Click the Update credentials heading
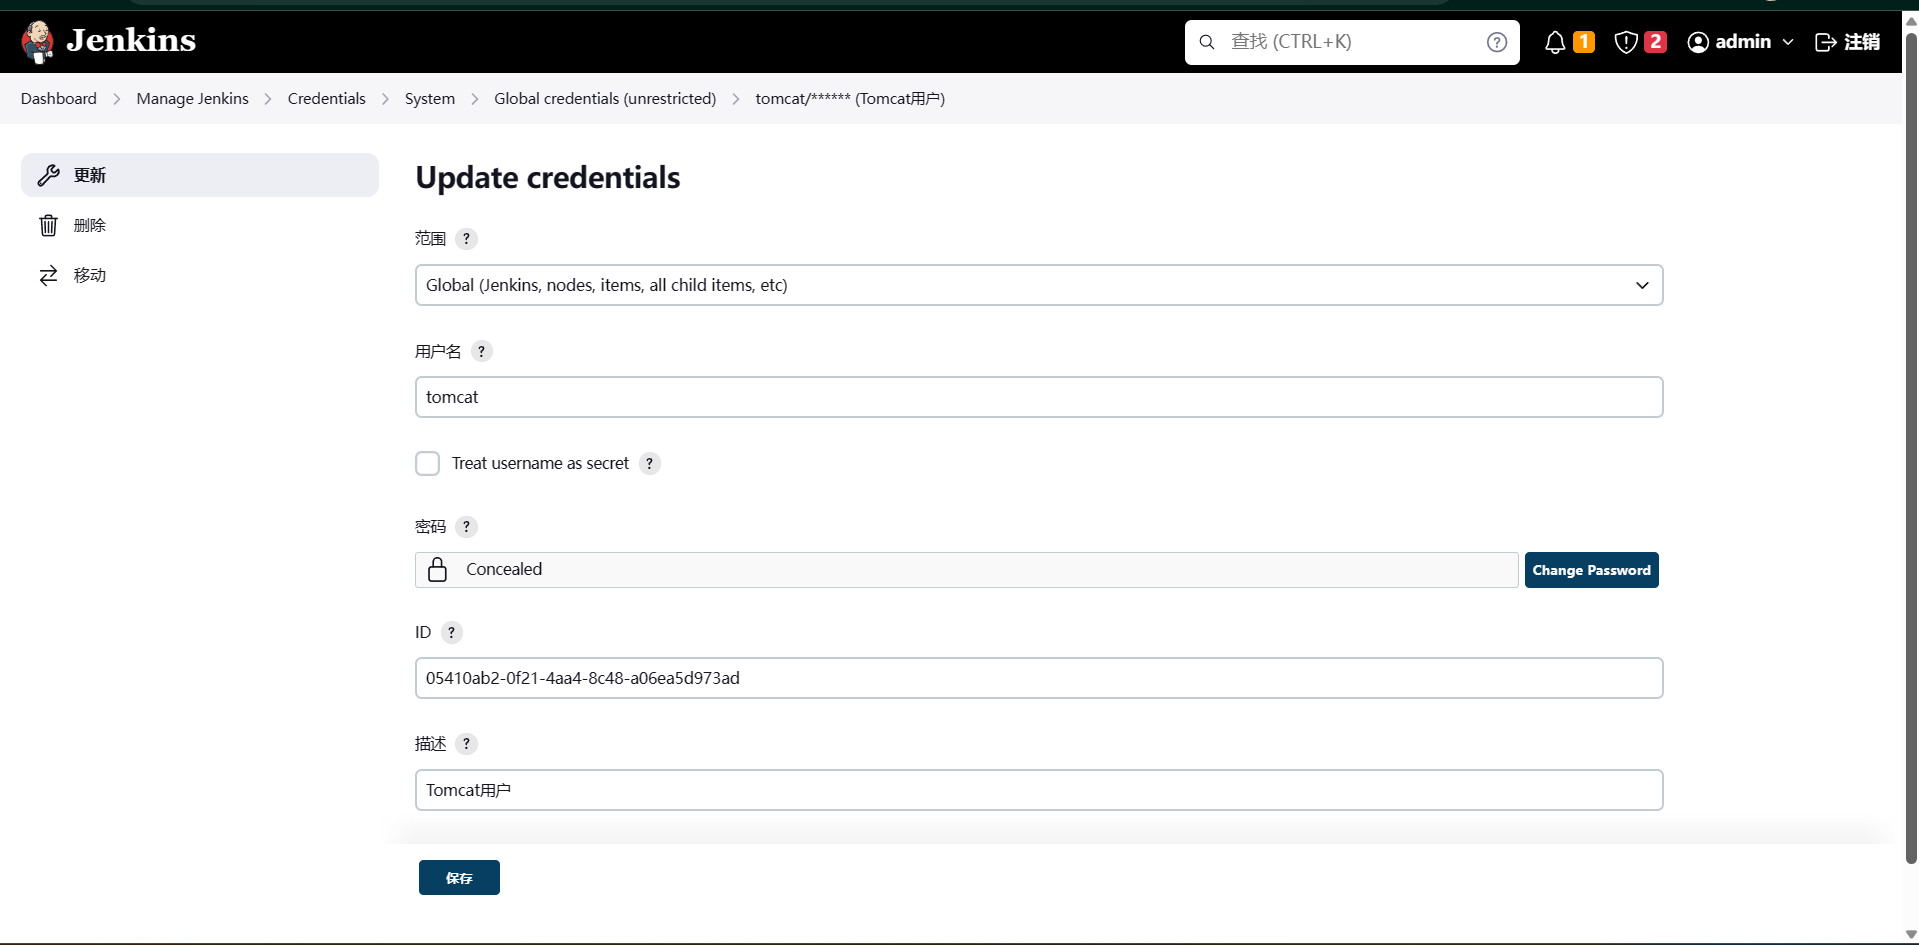 coord(548,177)
